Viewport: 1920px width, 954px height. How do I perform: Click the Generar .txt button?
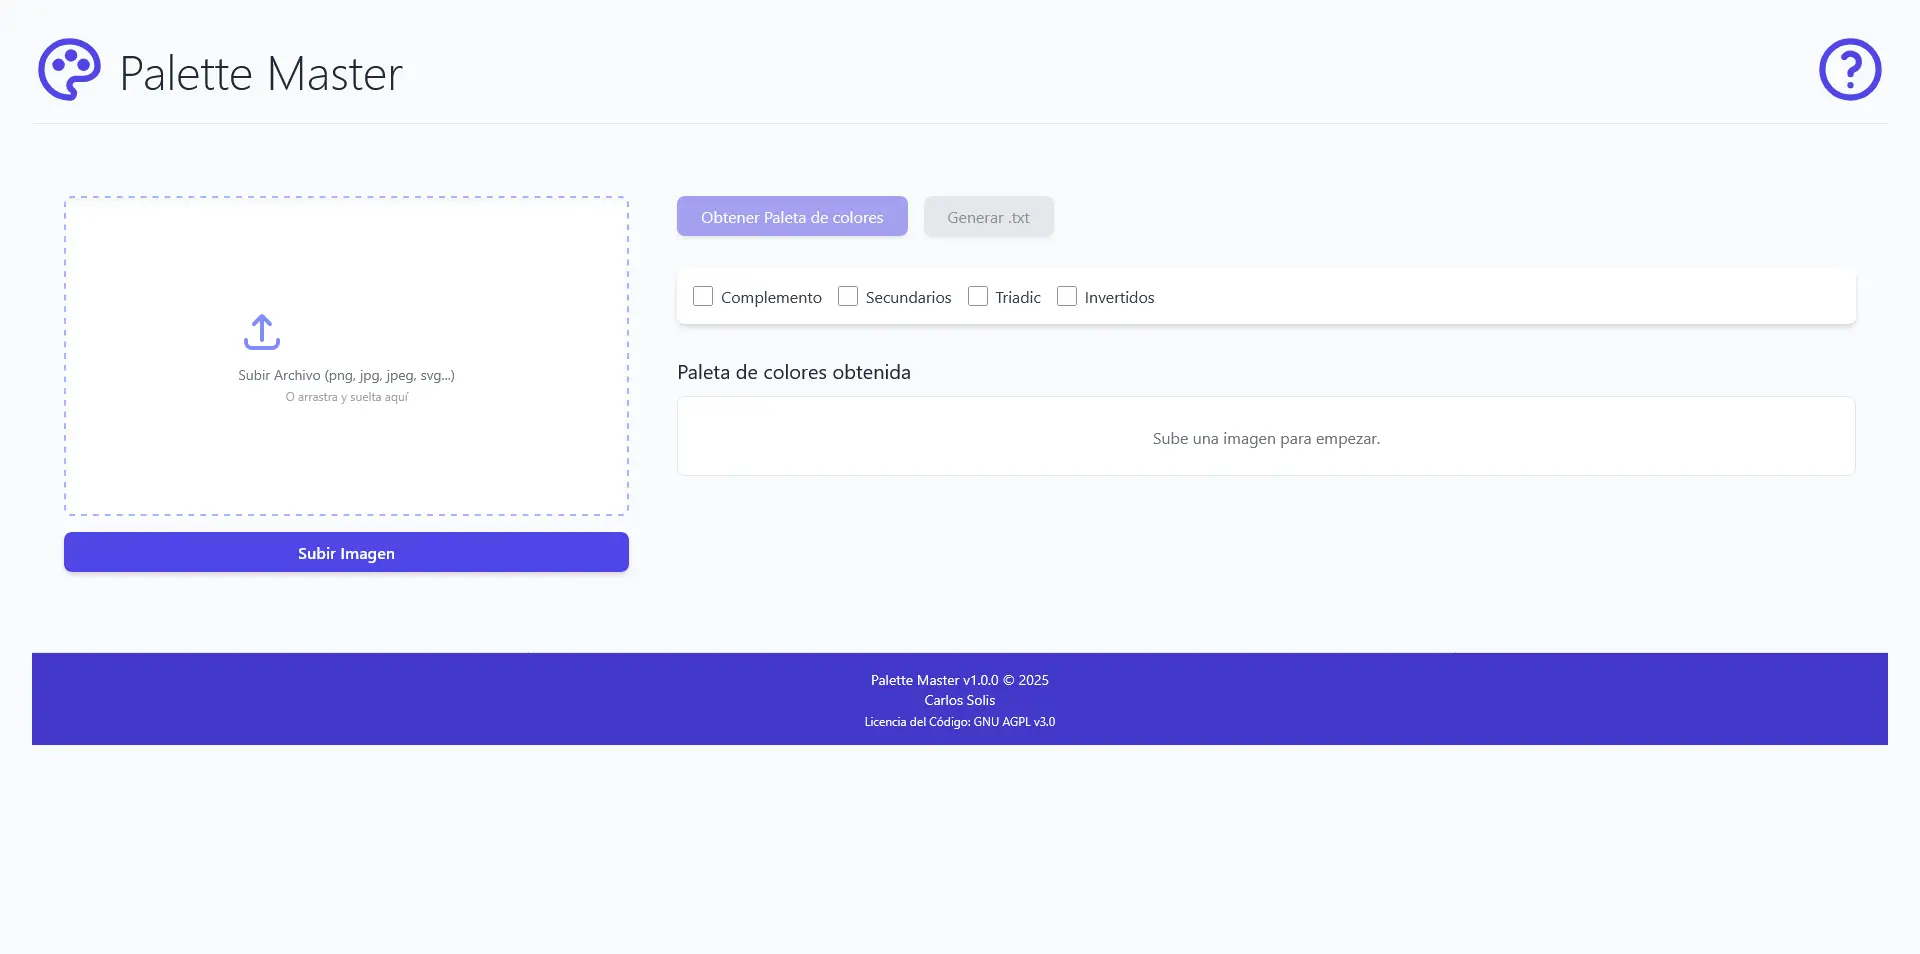[988, 216]
